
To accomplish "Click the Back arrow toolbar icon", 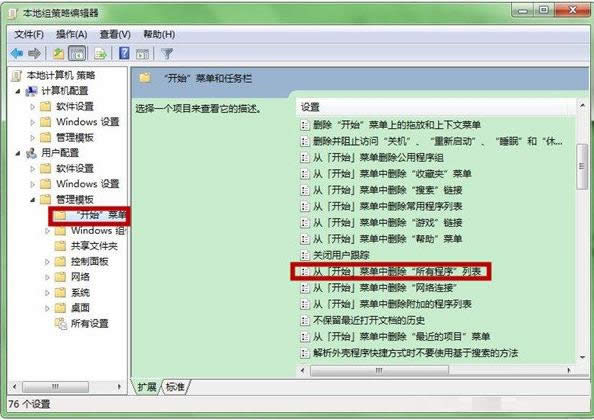I will coord(17,53).
